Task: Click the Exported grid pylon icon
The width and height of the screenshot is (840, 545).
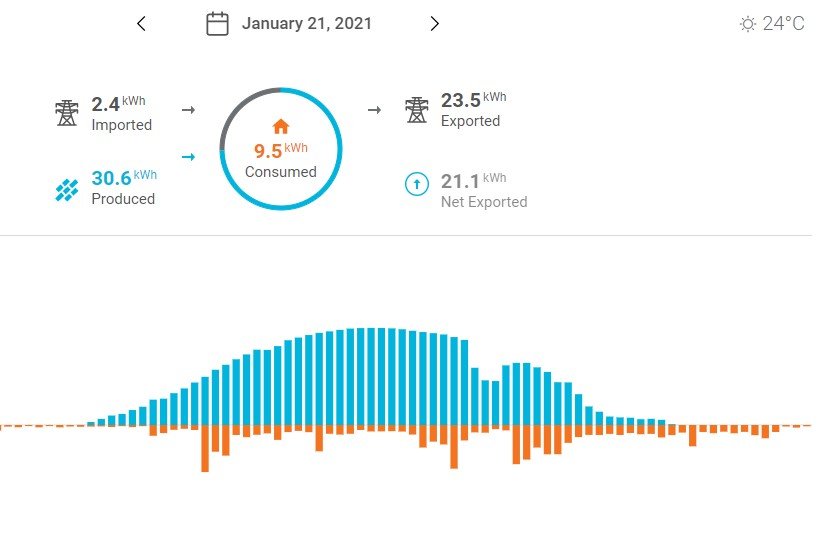Action: [x=417, y=110]
